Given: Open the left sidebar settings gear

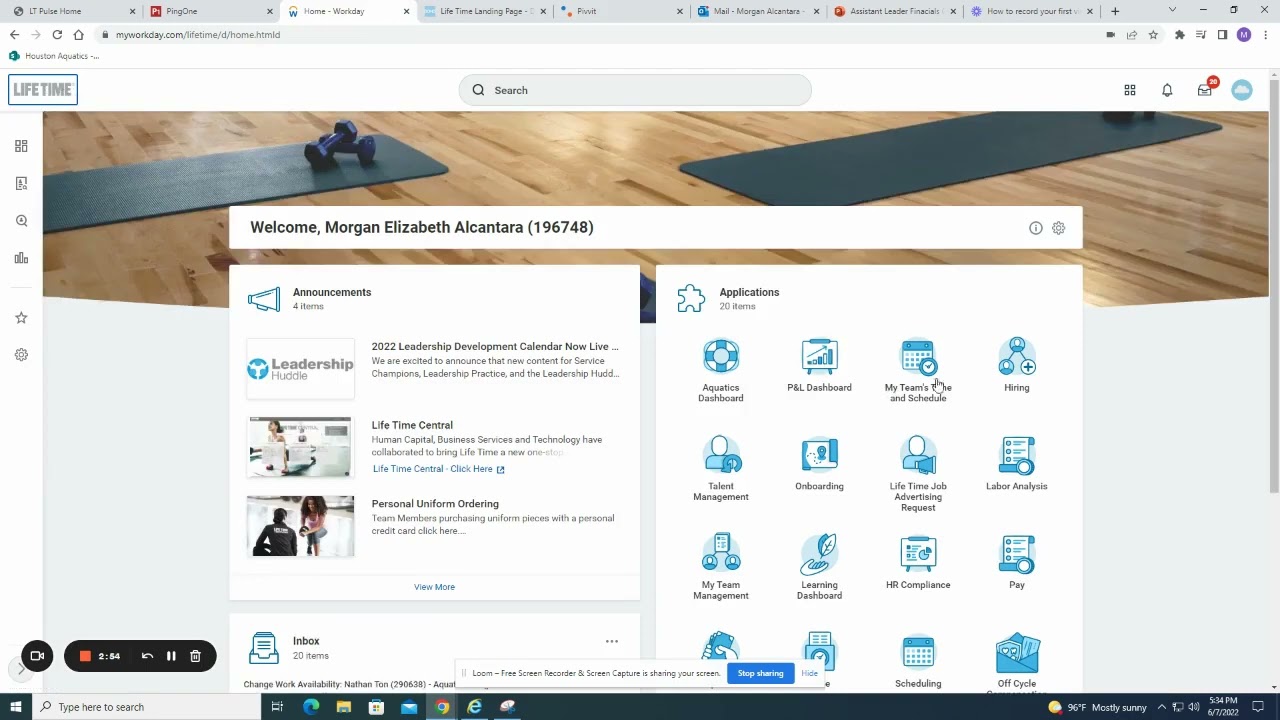Looking at the screenshot, I should (21, 355).
